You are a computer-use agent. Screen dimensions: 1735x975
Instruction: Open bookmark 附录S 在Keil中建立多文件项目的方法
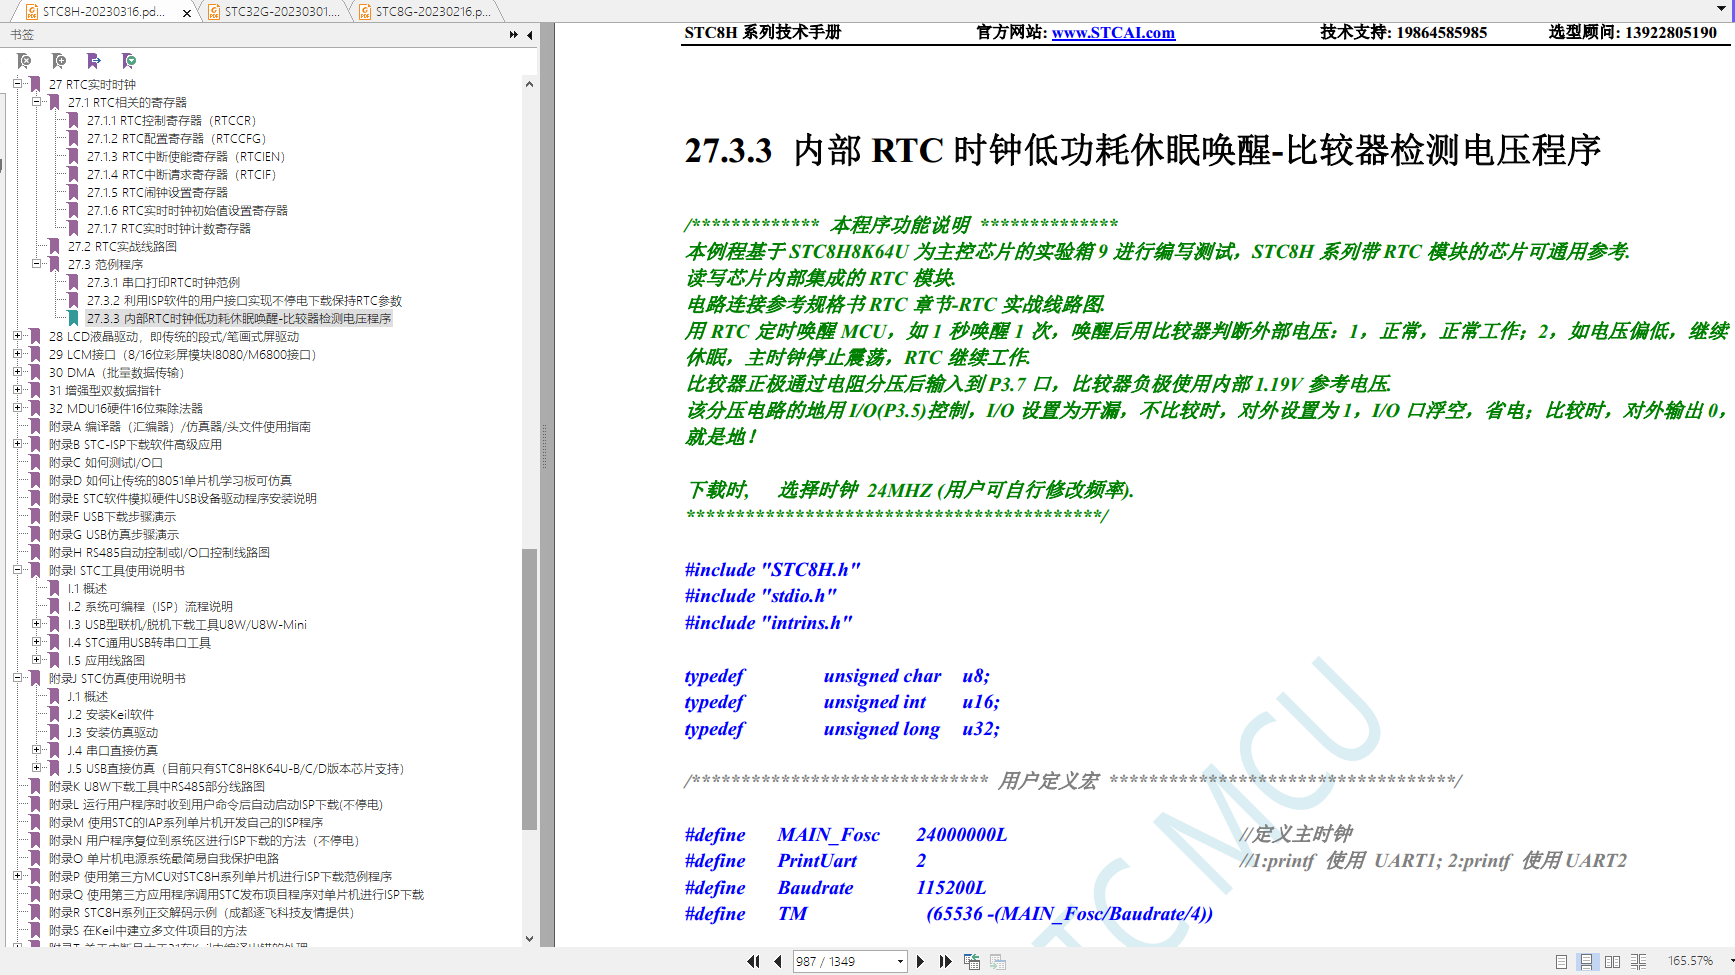[148, 931]
